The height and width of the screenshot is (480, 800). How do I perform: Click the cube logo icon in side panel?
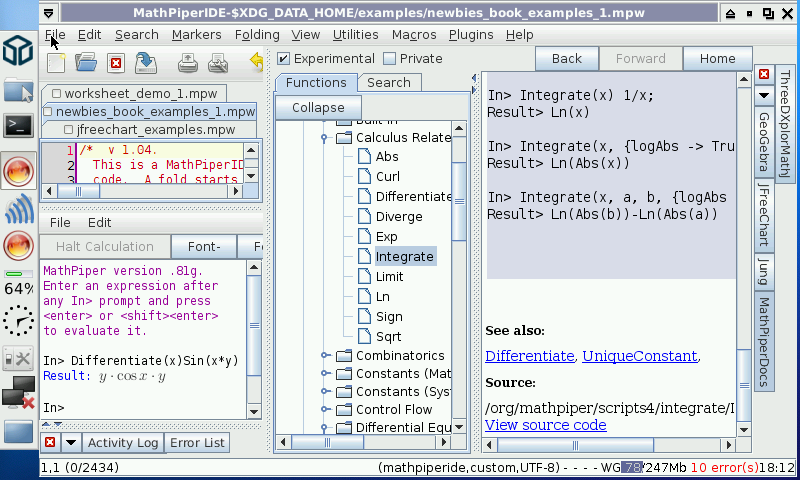18,50
